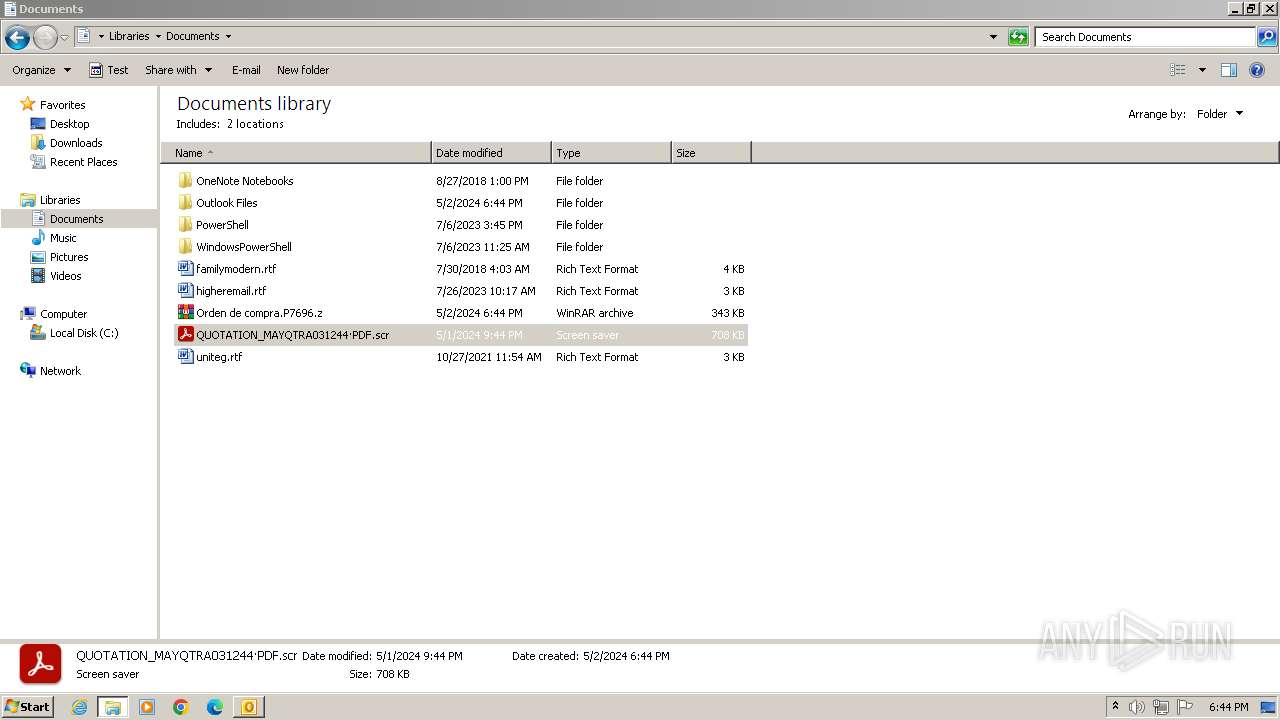Viewport: 1280px width, 720px height.
Task: Open Outlook from the taskbar
Action: (248, 707)
